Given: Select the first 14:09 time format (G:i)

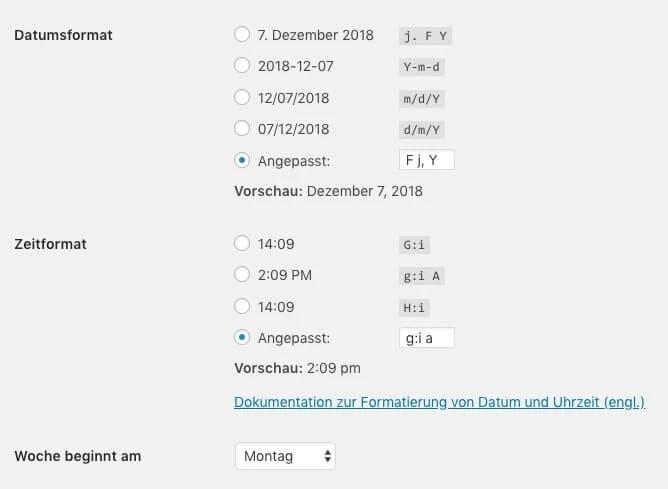Looking at the screenshot, I should (242, 243).
